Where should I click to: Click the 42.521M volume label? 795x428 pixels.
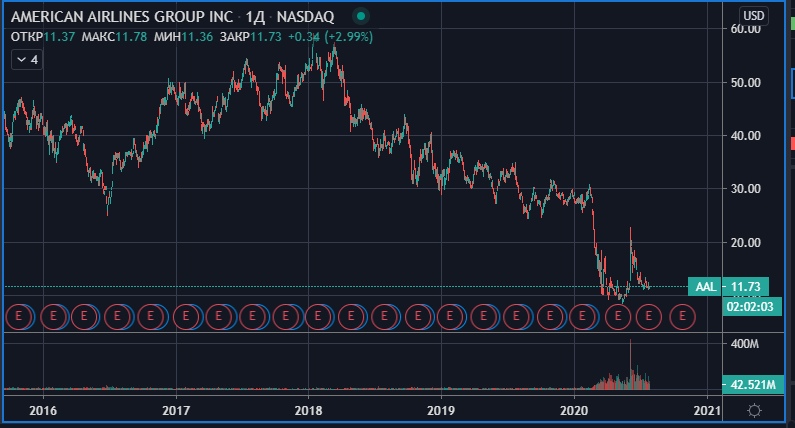point(753,385)
